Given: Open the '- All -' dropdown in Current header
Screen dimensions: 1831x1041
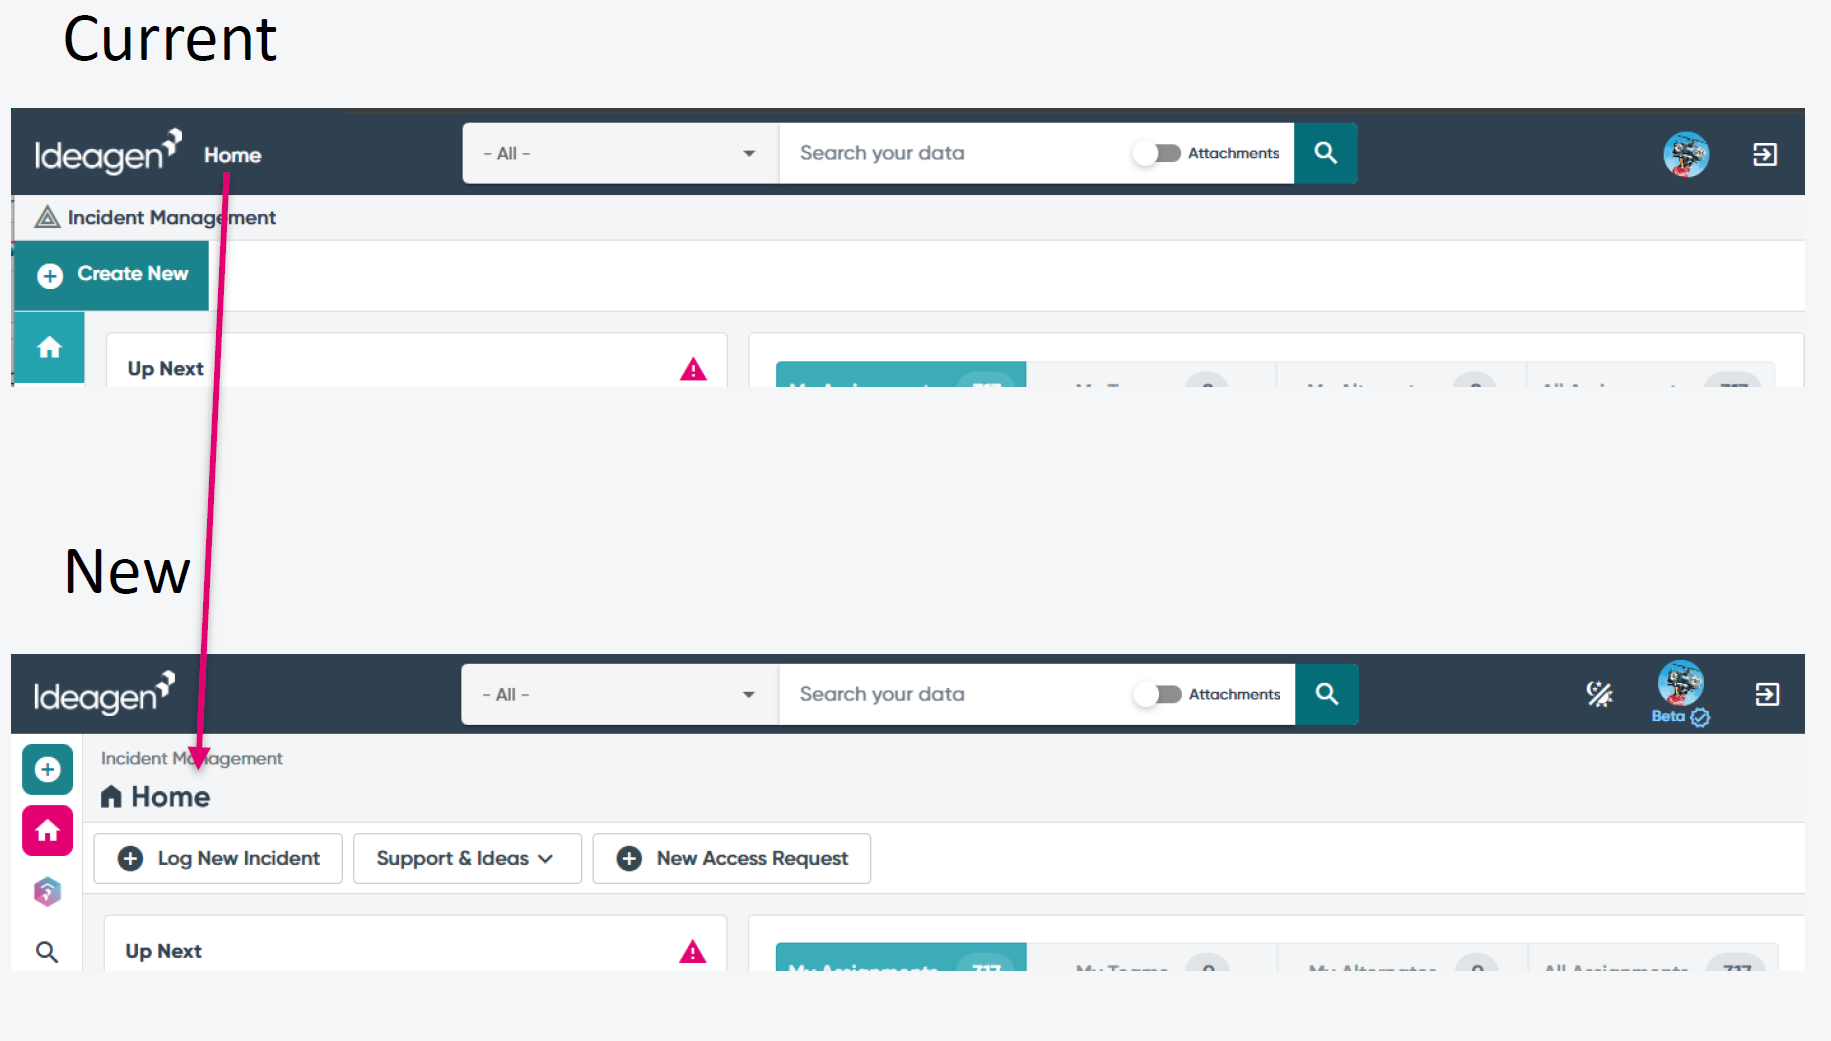Looking at the screenshot, I should click(x=620, y=153).
